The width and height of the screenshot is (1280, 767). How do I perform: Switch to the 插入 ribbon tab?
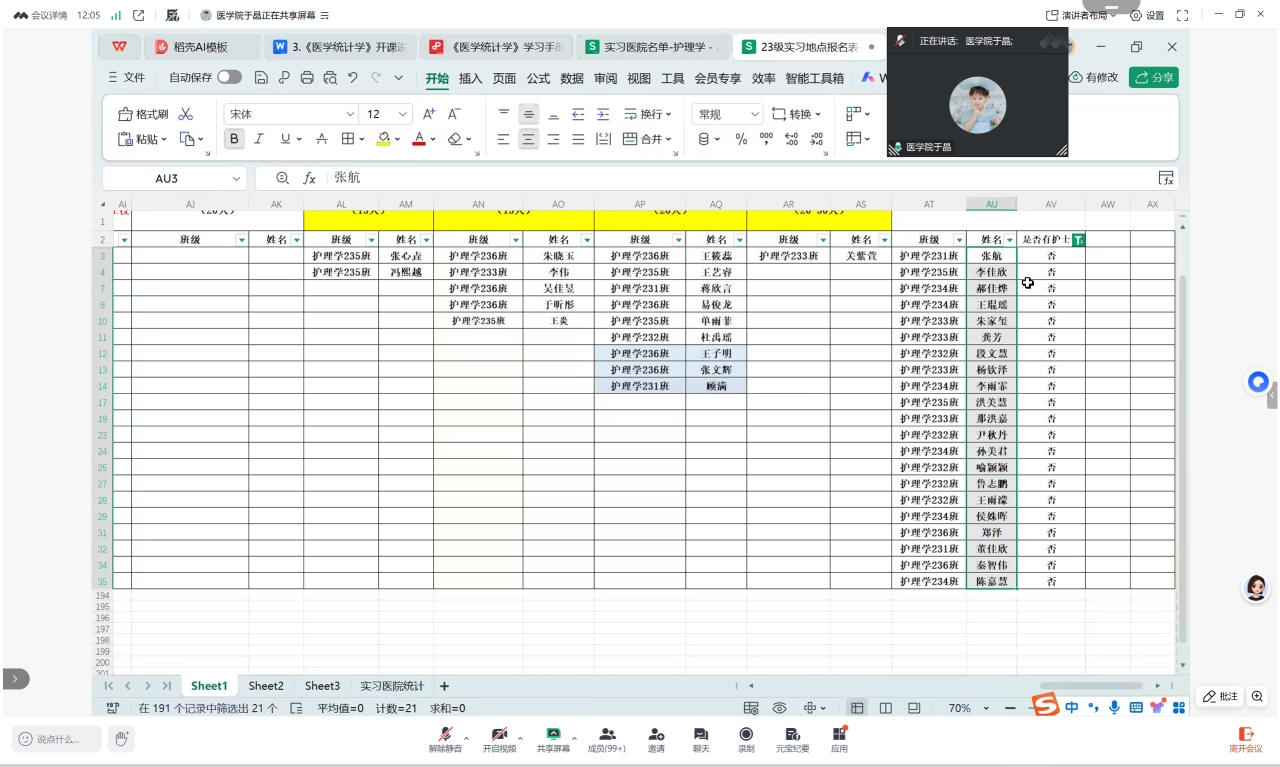click(470, 78)
